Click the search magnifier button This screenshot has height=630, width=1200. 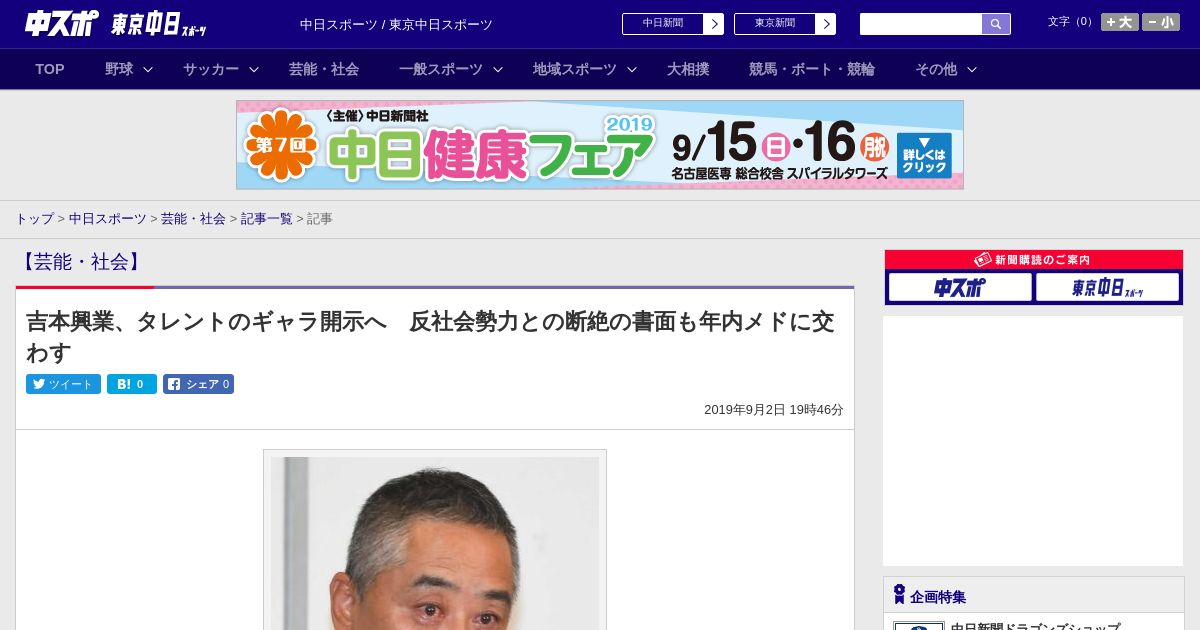pos(996,24)
